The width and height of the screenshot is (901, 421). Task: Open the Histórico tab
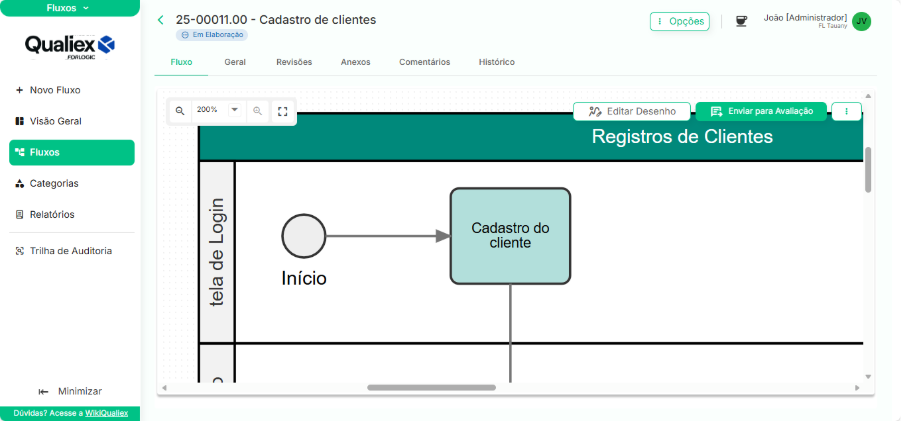click(x=496, y=62)
